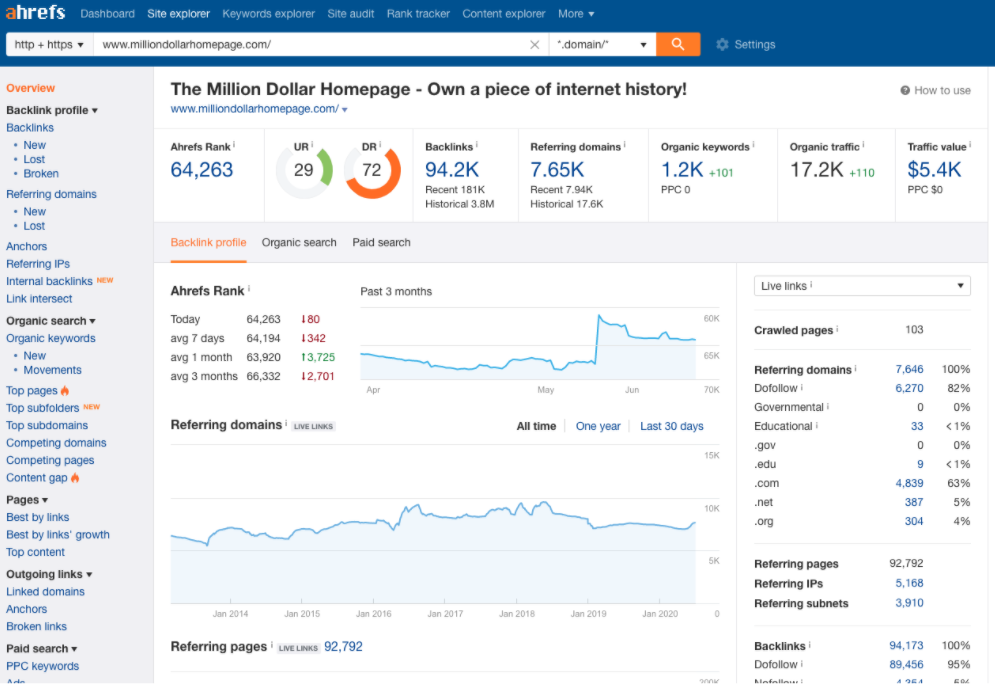Open Backlinks in the sidebar
The image size is (995, 686).
tap(30, 128)
